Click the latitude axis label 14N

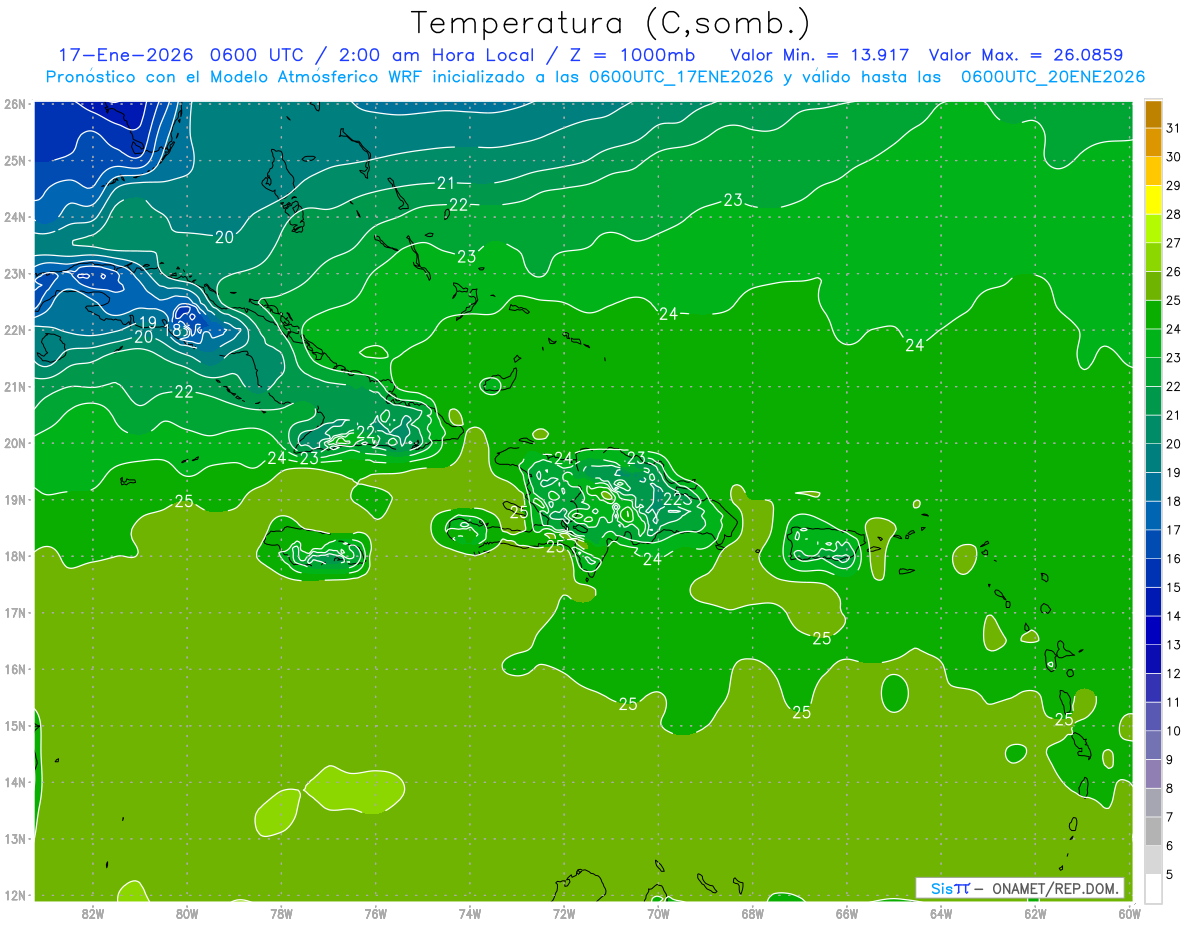coord(15,782)
